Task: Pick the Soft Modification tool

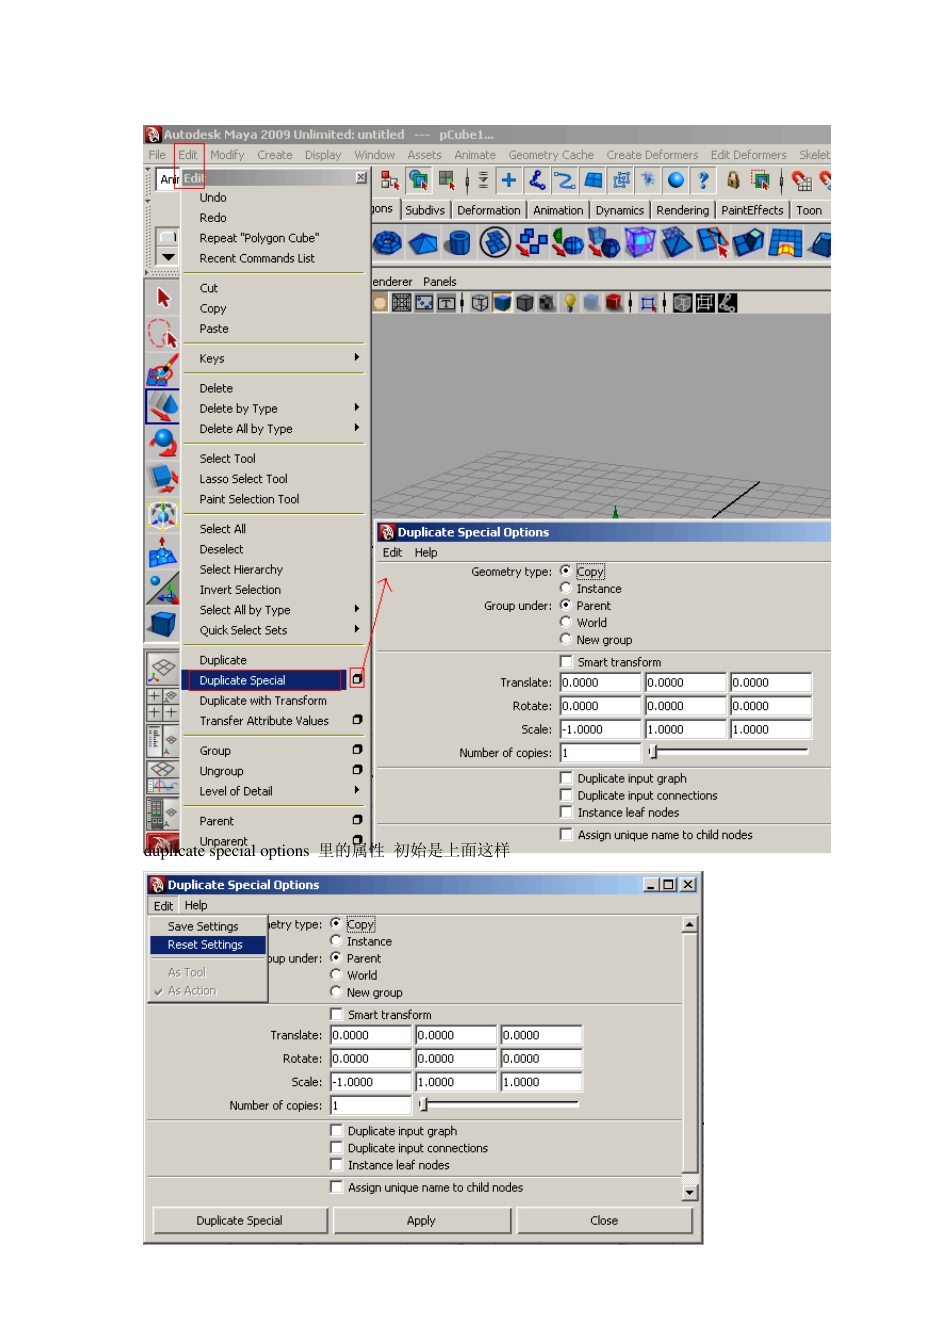Action: point(163,550)
